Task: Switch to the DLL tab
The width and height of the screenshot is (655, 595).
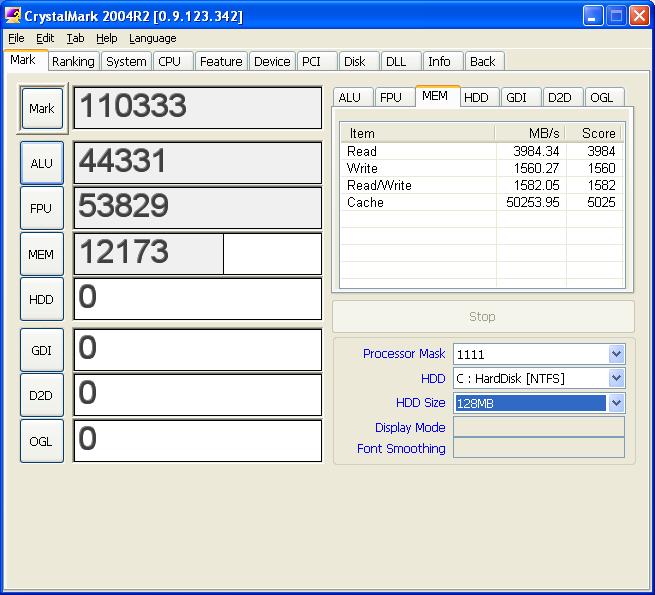Action: [x=401, y=61]
